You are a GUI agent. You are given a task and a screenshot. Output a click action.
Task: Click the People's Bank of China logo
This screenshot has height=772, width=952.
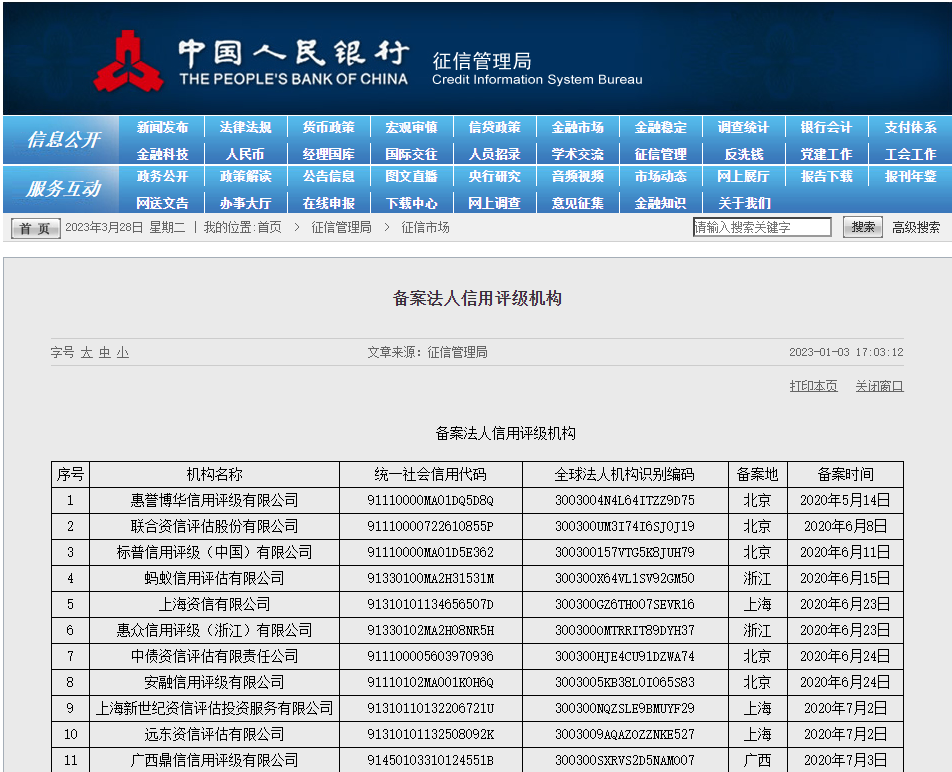(x=129, y=61)
